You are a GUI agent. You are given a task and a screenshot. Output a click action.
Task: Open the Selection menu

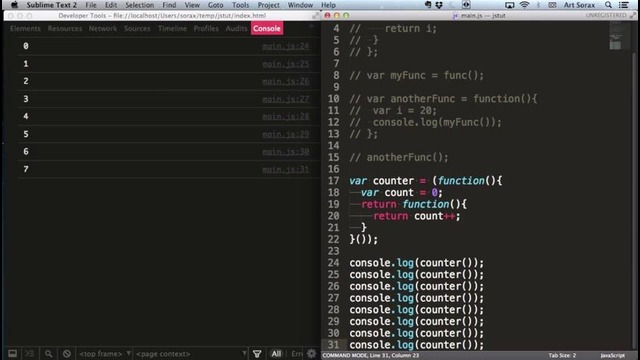pos(140,5)
